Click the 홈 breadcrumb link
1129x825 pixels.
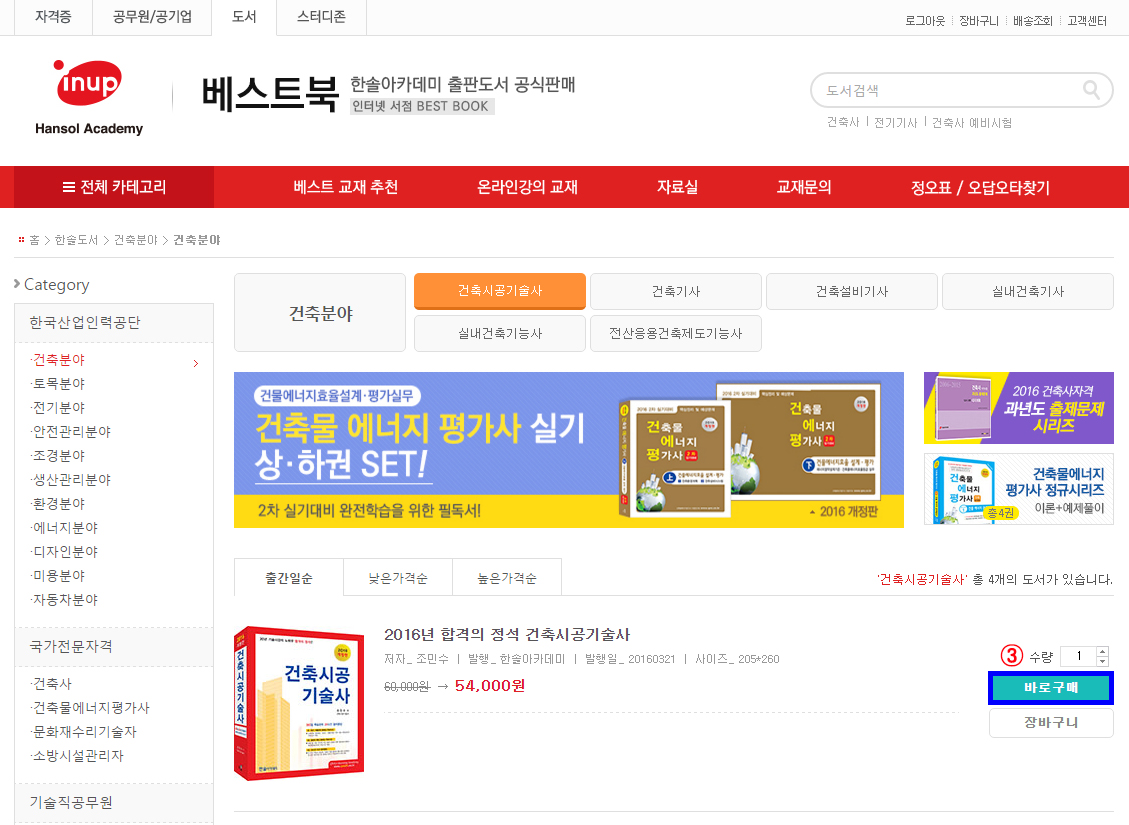coord(34,240)
